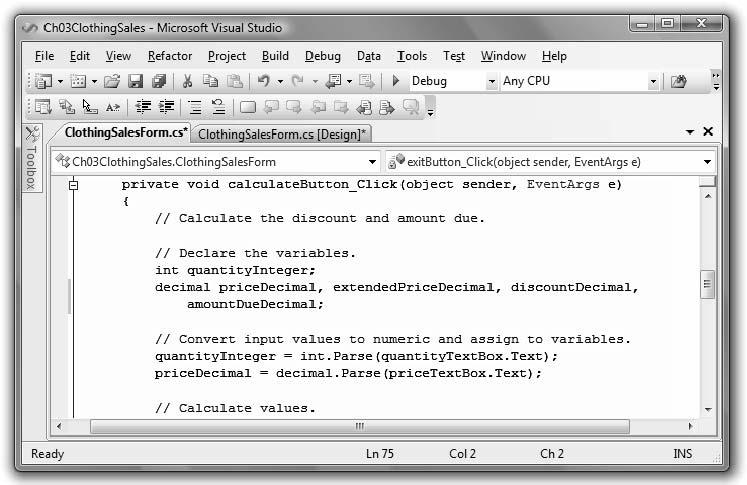Image resolution: width=747 pixels, height=485 pixels.
Task: Start debugging with the green play arrow
Action: click(x=395, y=81)
